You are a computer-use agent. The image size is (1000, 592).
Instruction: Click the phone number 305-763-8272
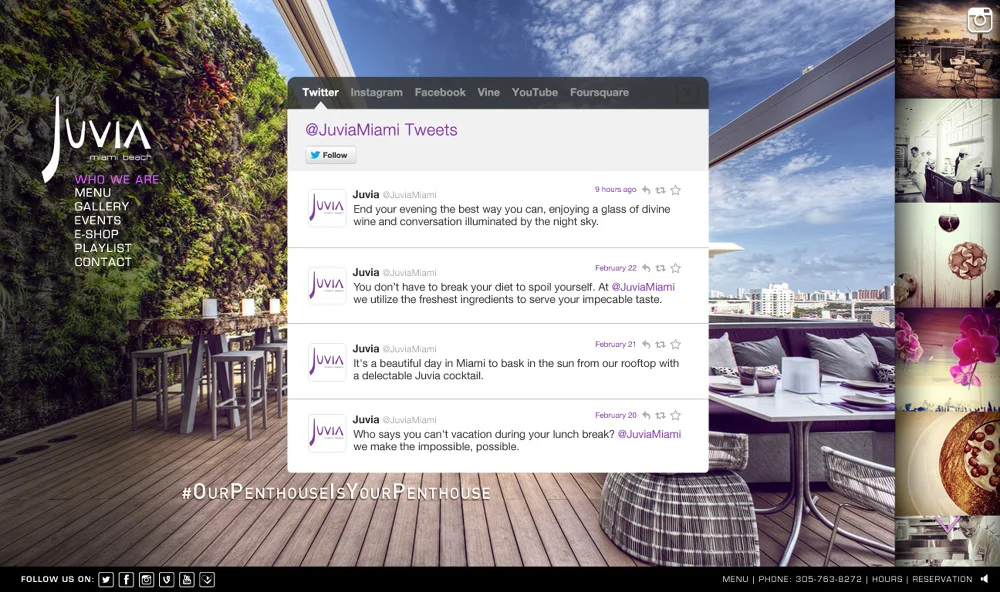point(828,579)
